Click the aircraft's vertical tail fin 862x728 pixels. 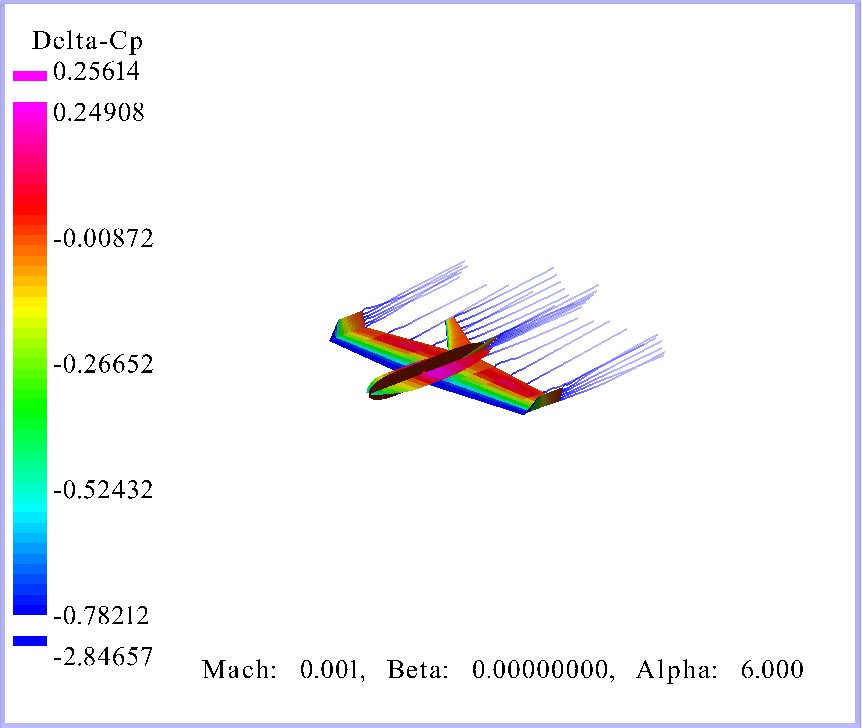(x=455, y=334)
